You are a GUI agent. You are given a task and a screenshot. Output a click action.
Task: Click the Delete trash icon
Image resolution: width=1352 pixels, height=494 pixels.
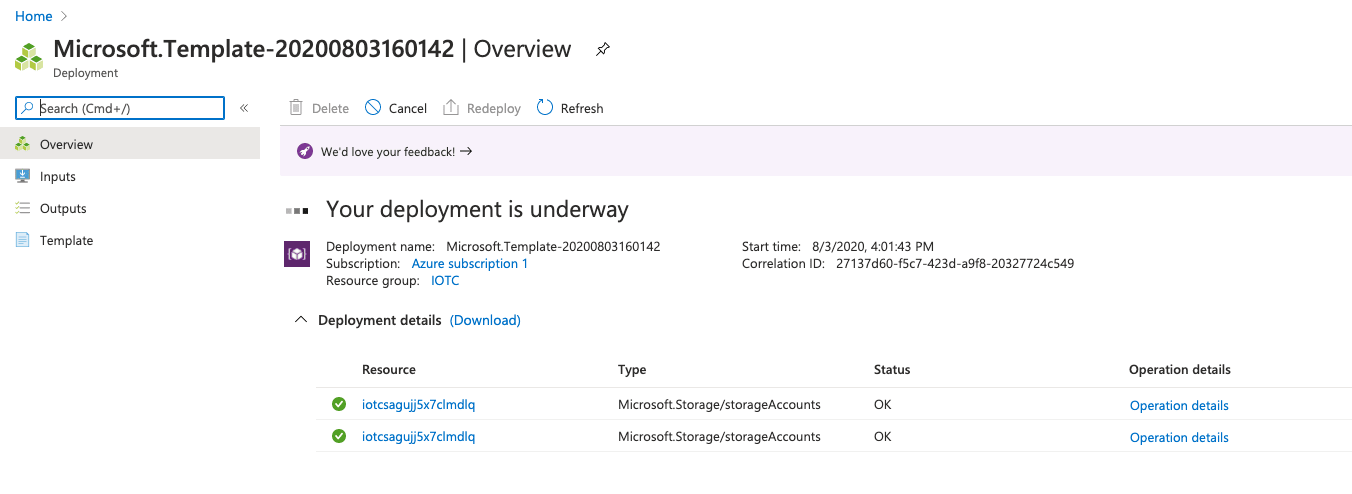point(296,107)
